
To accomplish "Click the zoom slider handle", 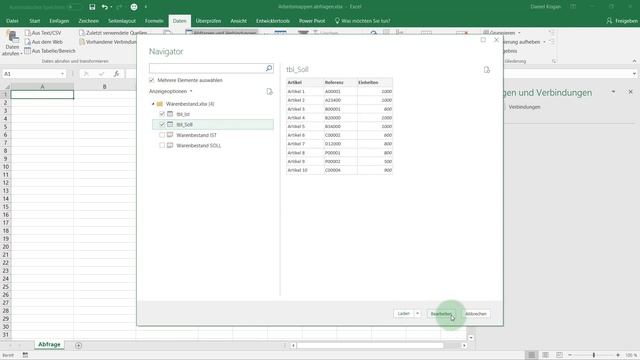I will (594, 355).
